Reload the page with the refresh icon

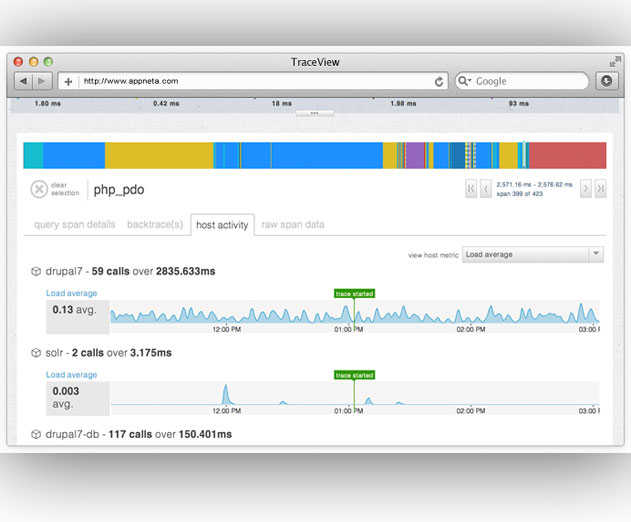[439, 82]
